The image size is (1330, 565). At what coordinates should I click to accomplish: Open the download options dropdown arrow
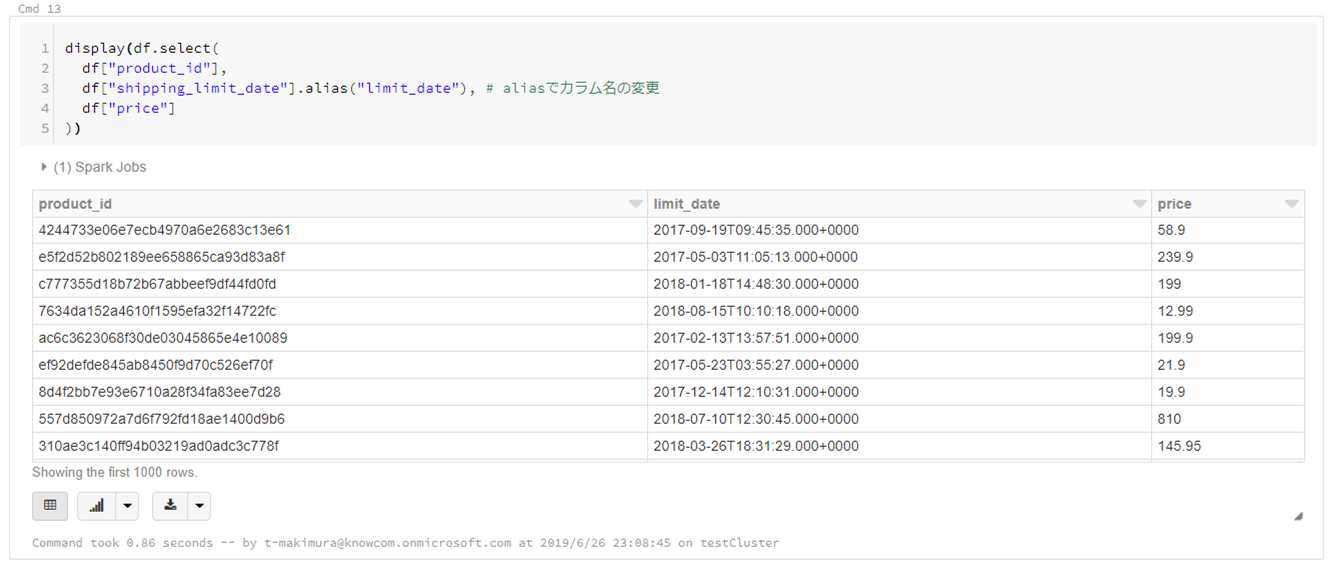click(200, 506)
